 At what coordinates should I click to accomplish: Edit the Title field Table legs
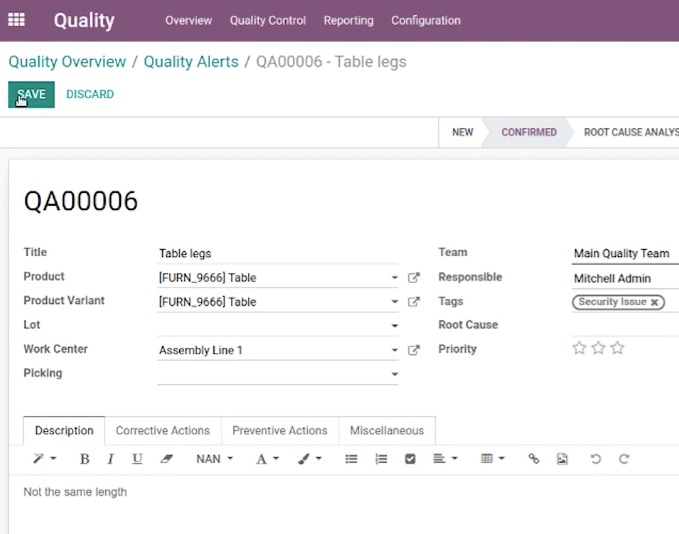click(x=278, y=253)
